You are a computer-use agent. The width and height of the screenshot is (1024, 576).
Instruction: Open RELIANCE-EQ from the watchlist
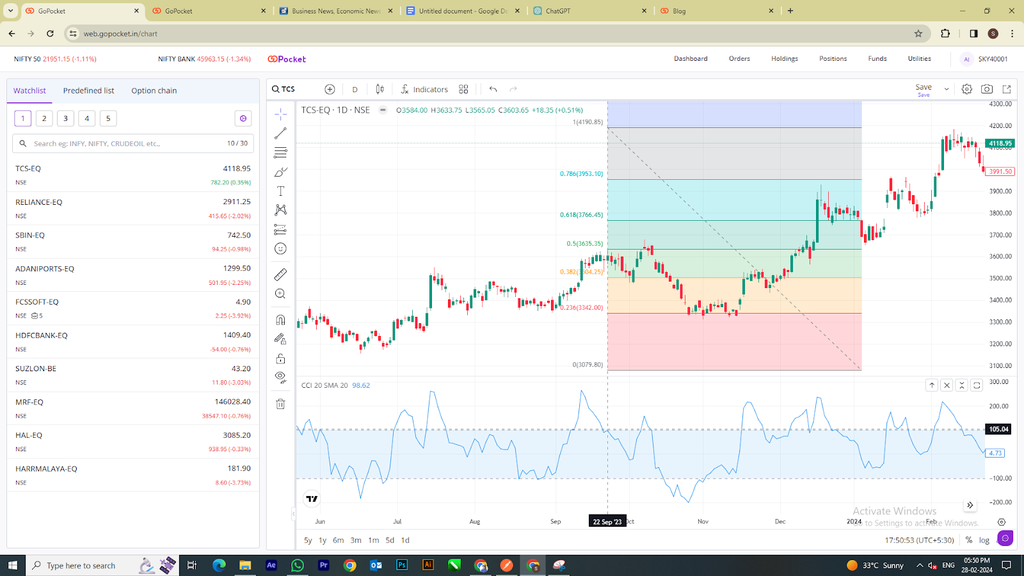133,208
